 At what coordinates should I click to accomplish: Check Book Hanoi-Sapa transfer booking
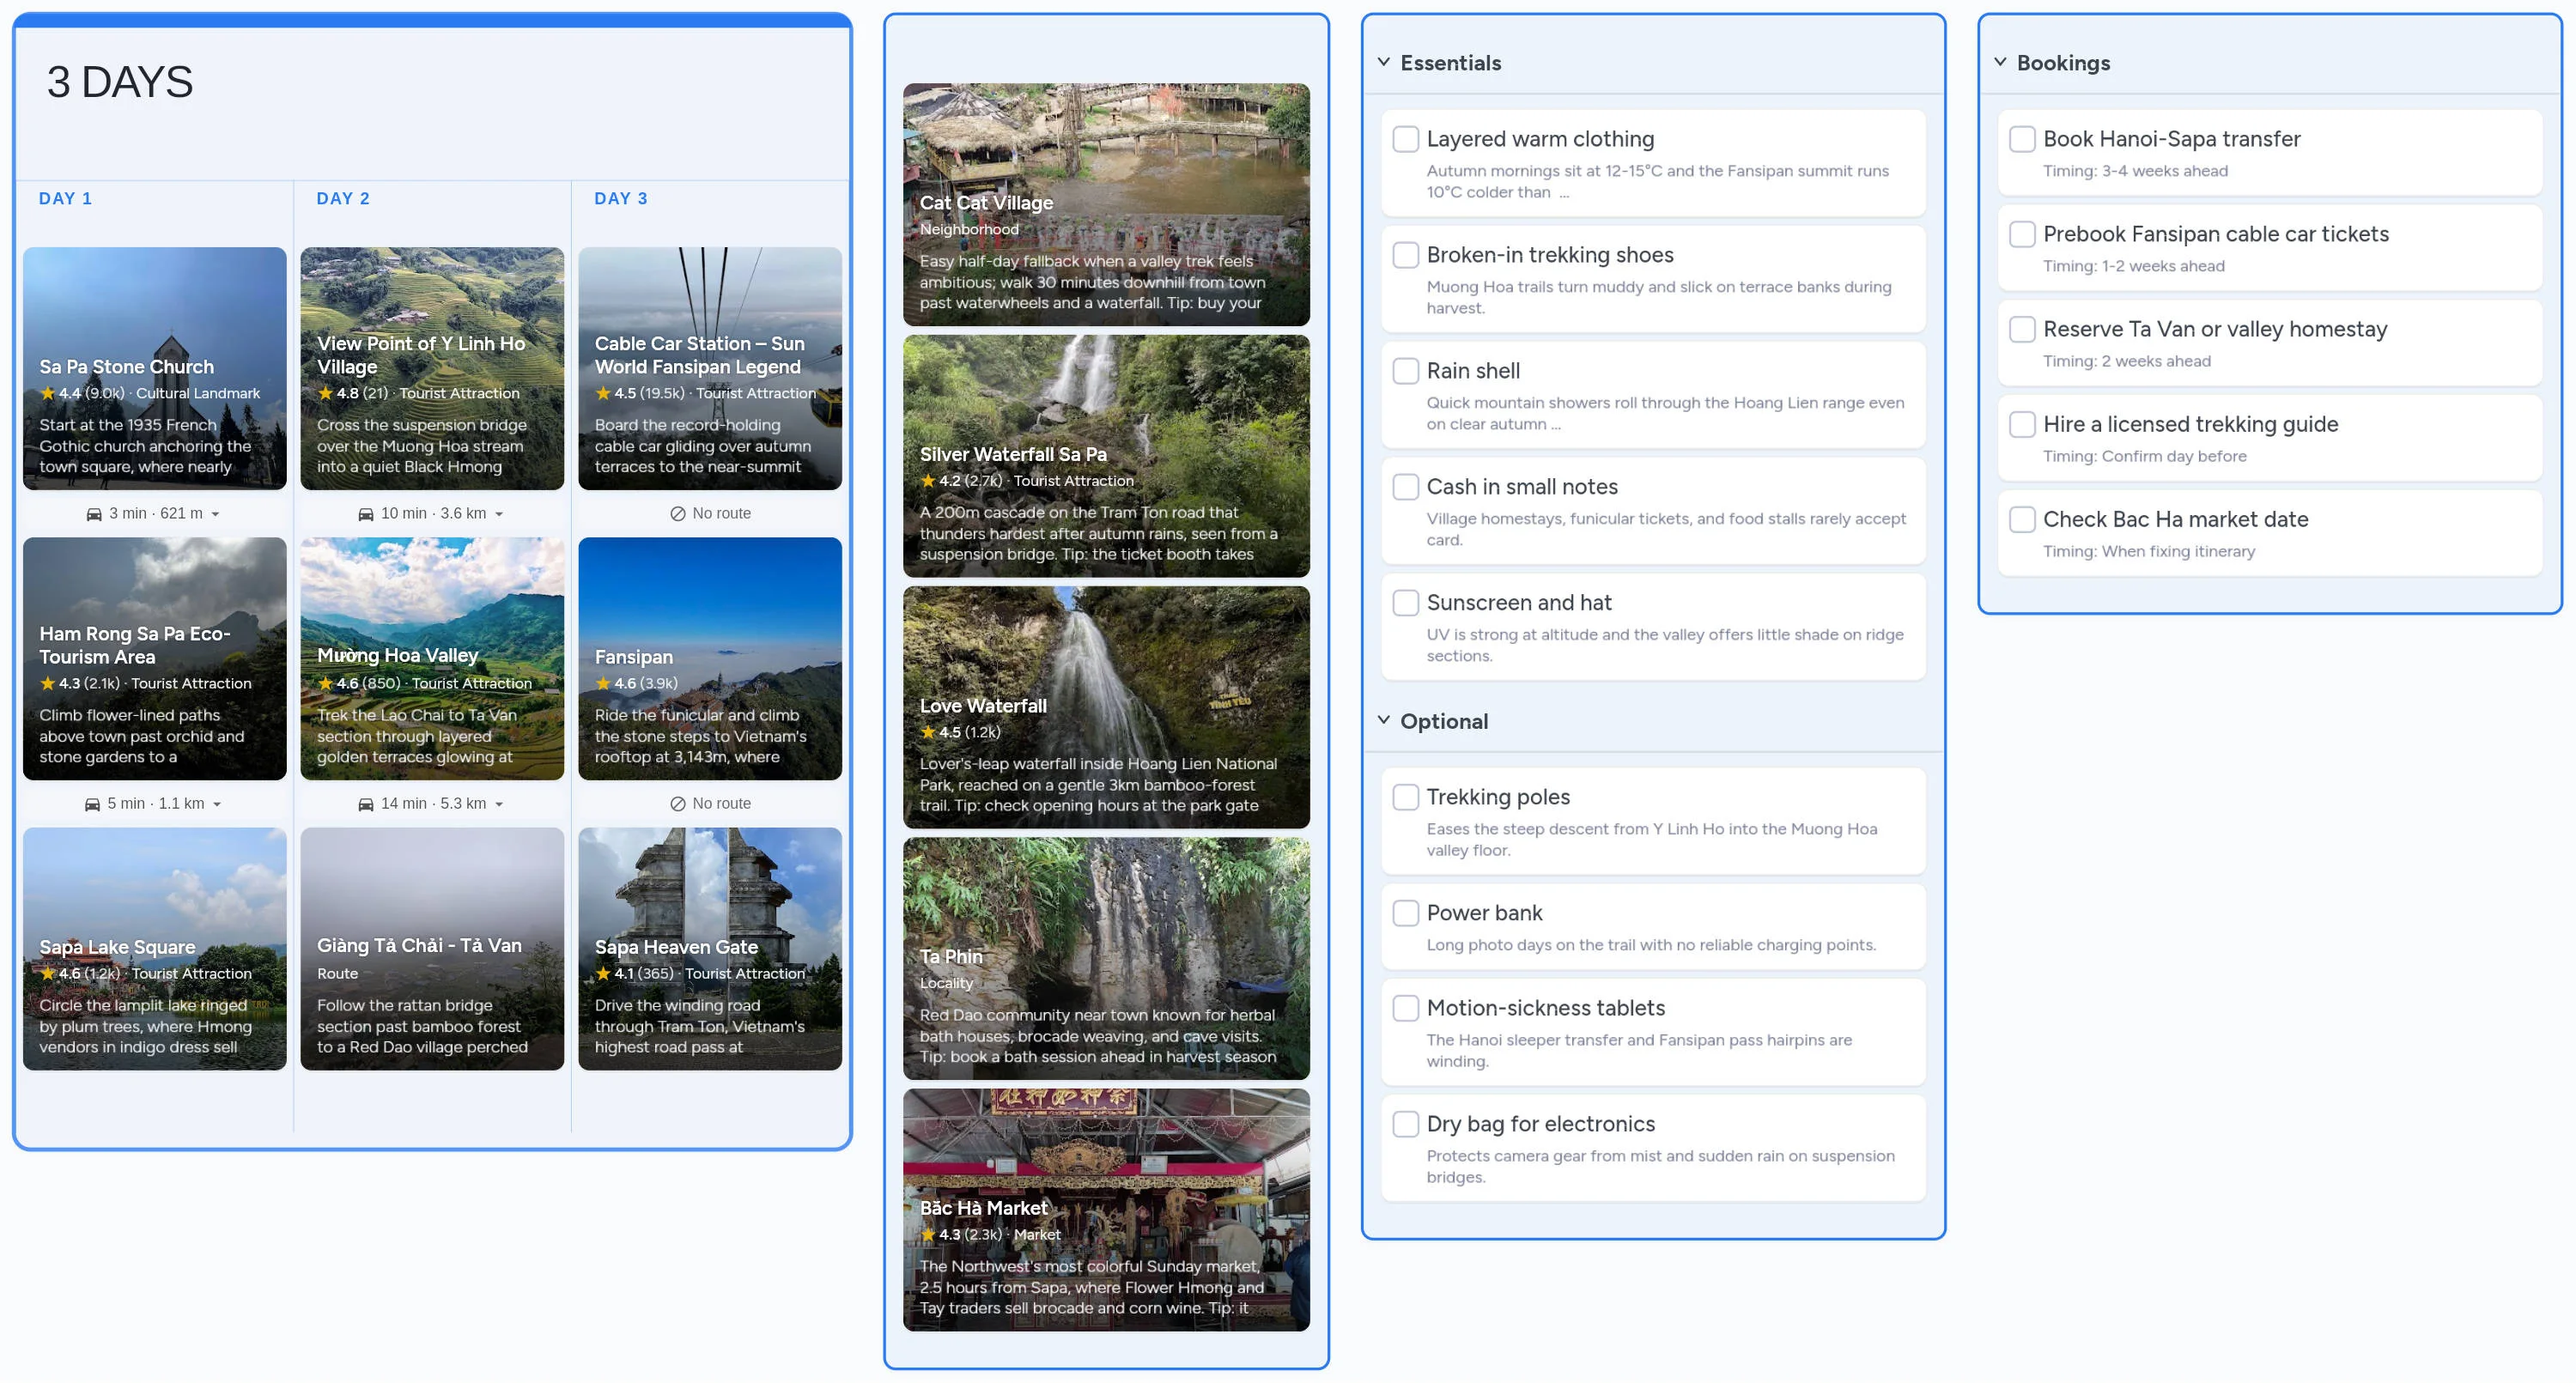2022,139
